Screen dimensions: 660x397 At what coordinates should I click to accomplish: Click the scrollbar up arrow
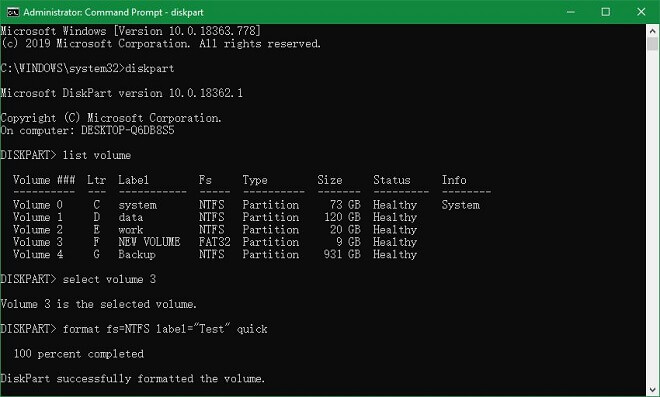click(x=652, y=31)
